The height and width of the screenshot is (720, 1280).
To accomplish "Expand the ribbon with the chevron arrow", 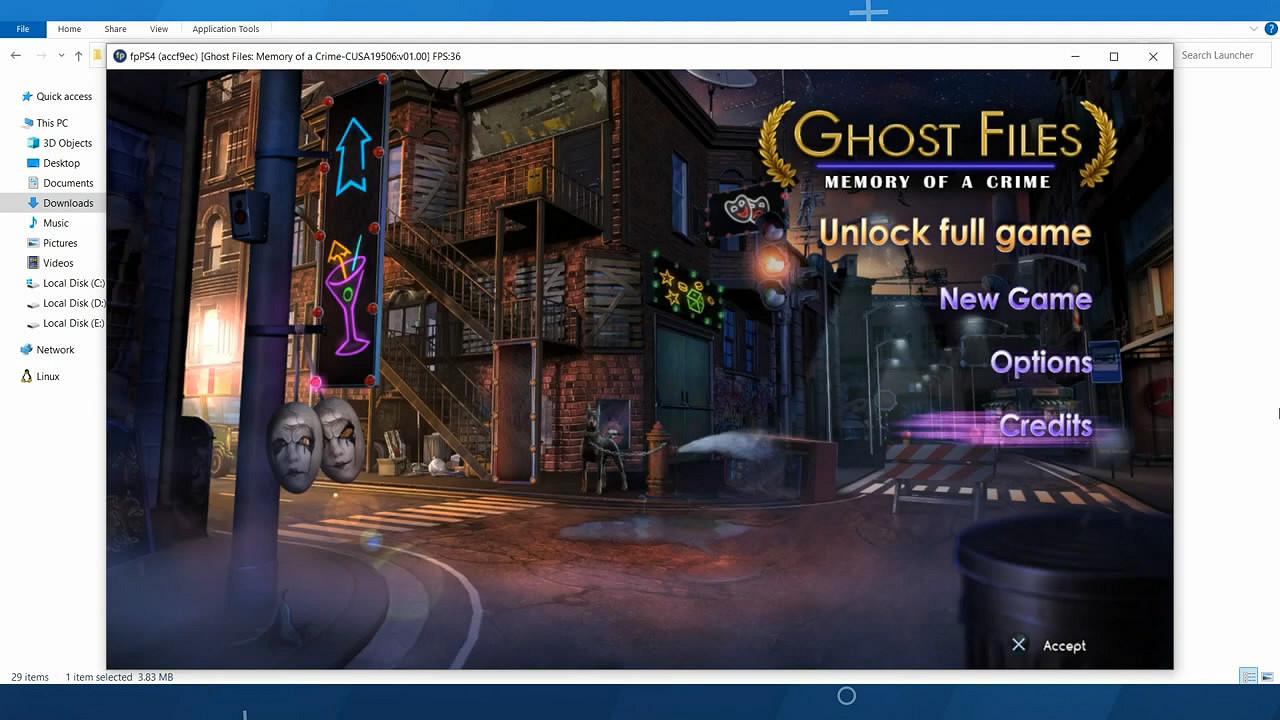I will [1254, 29].
